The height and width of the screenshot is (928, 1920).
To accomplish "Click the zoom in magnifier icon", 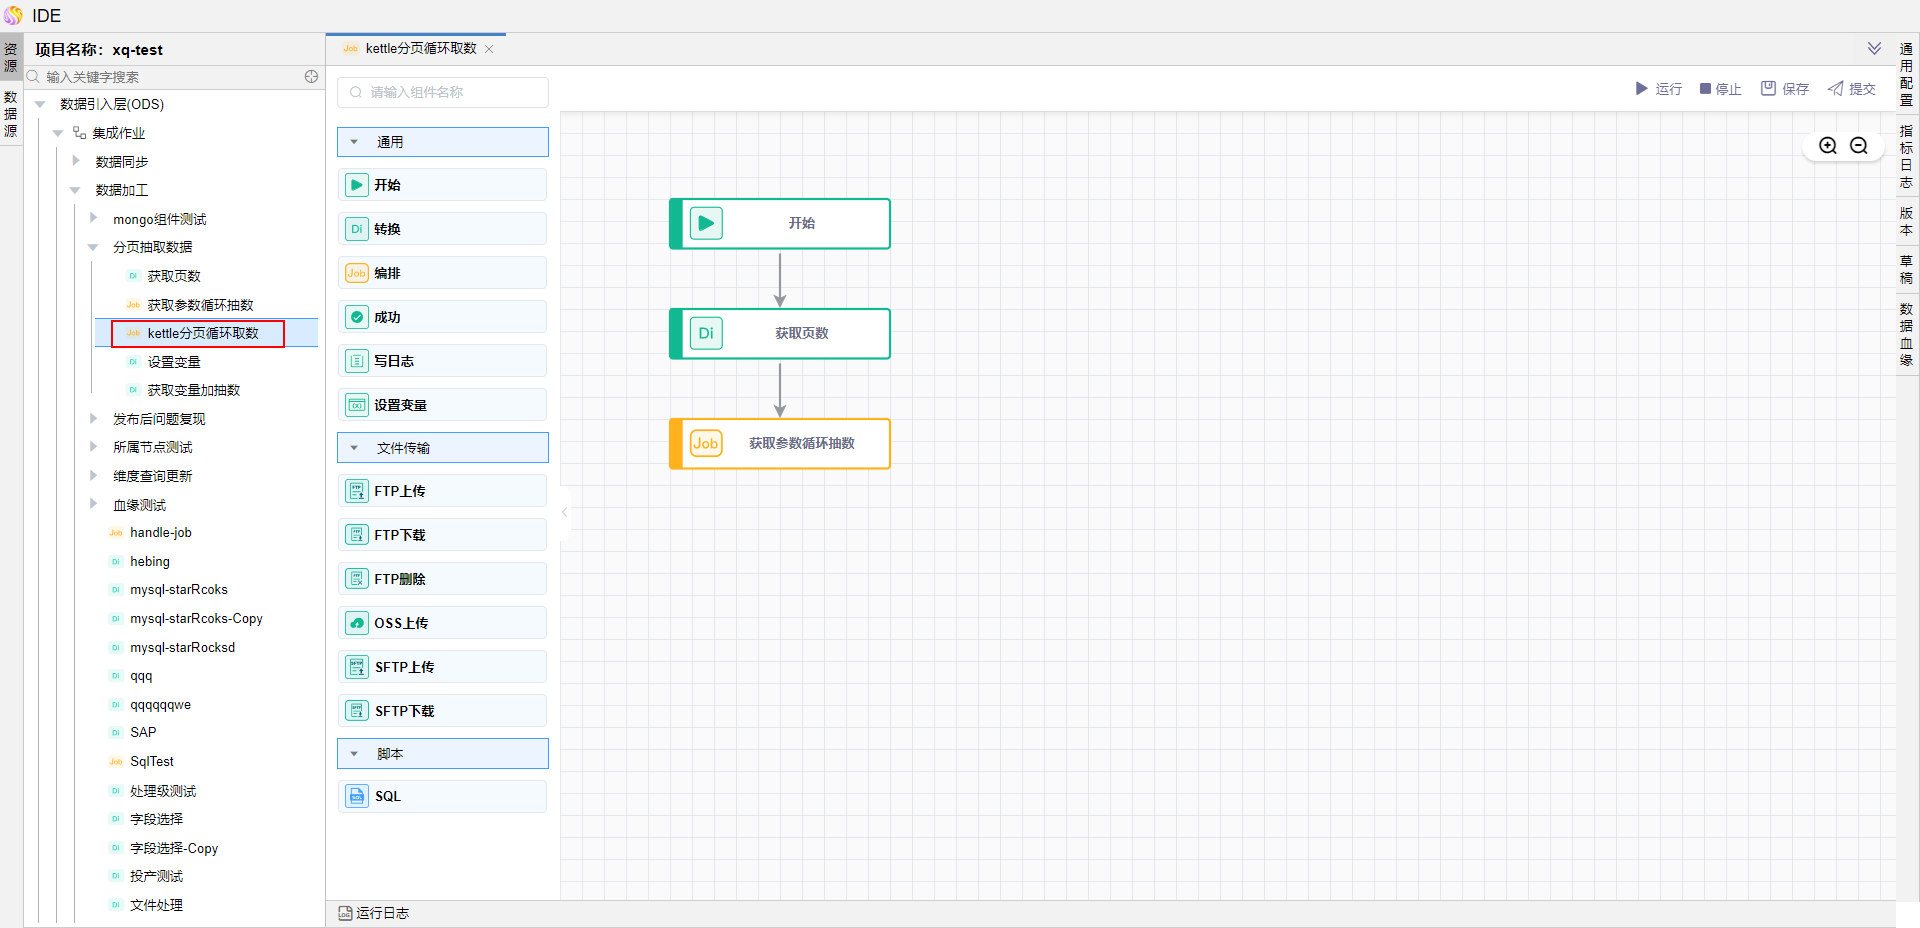I will pos(1827,146).
